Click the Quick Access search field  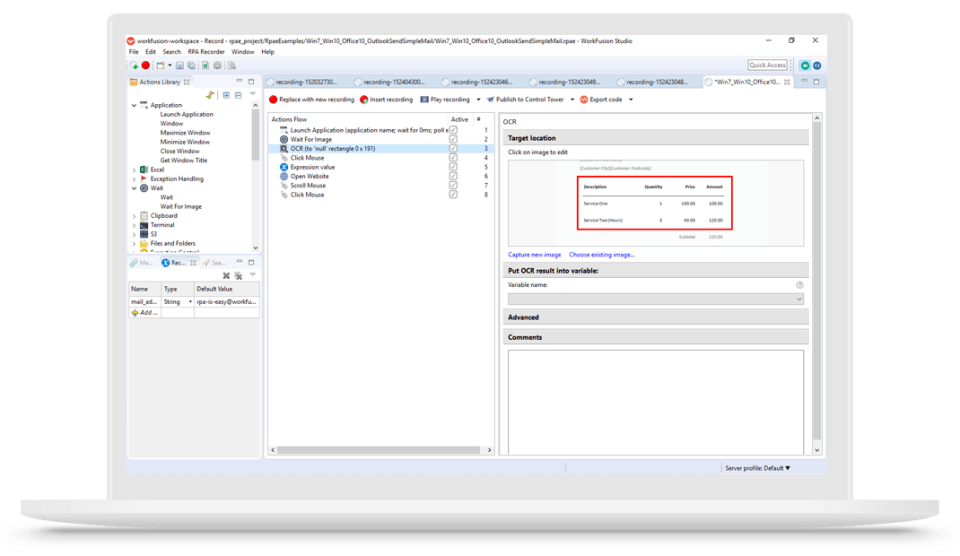click(x=767, y=65)
